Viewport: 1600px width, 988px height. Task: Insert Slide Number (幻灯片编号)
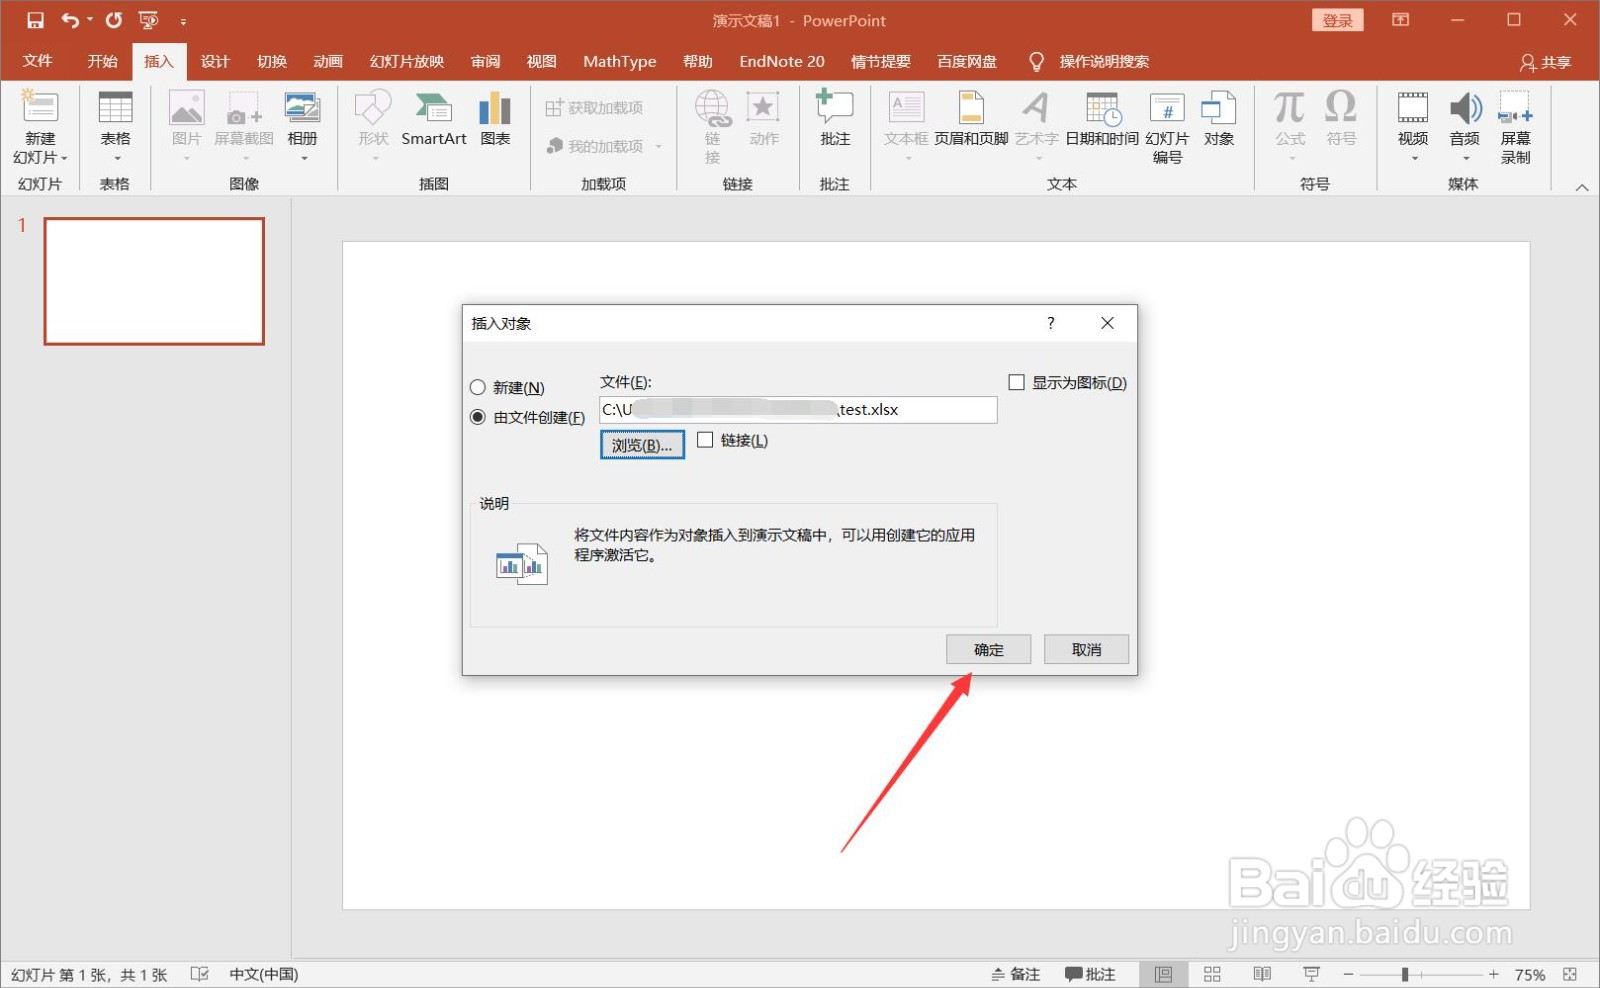click(x=1167, y=127)
